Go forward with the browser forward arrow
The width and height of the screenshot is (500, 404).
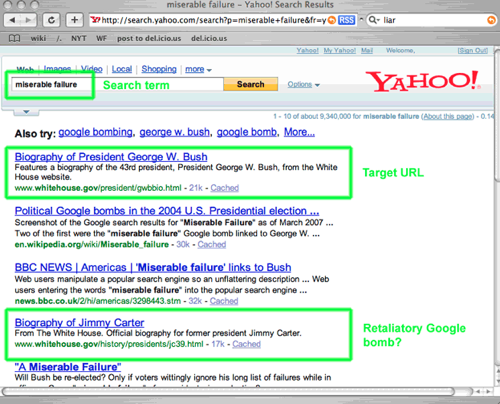[x=29, y=20]
